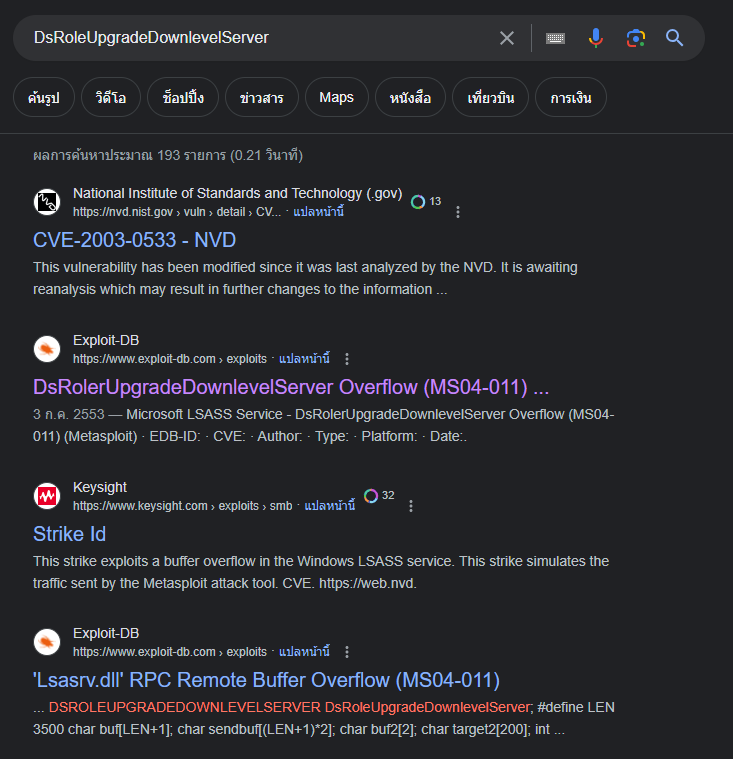Screen dimensions: 733x759
Task: Click the Keysight site favicon
Action: coord(47,496)
